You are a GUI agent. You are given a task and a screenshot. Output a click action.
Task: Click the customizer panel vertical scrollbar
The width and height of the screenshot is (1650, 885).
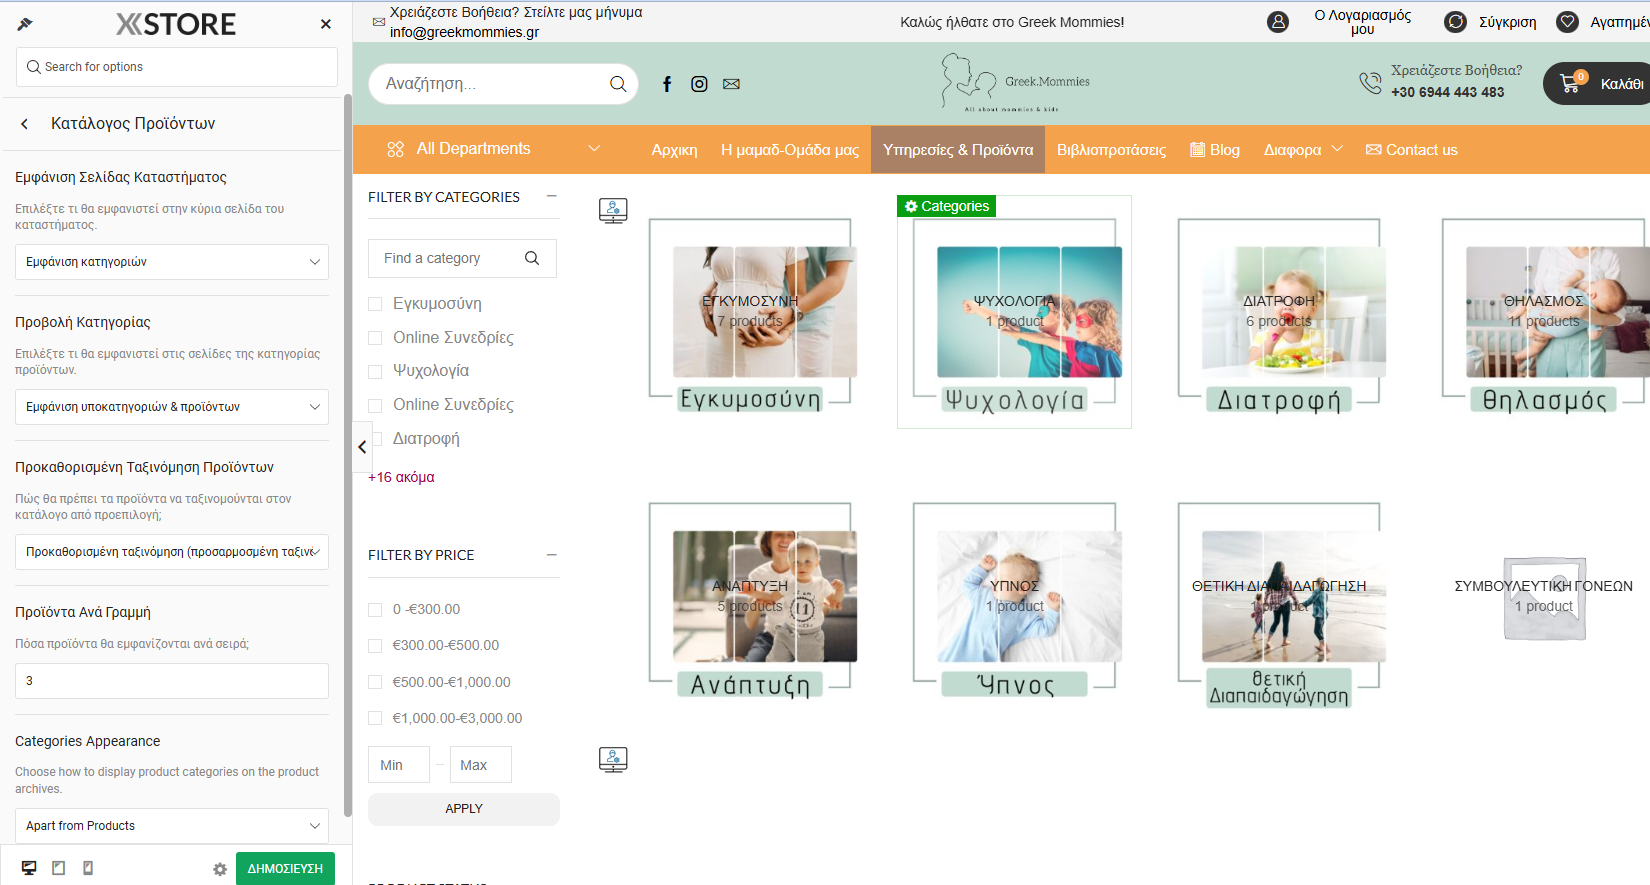347,450
